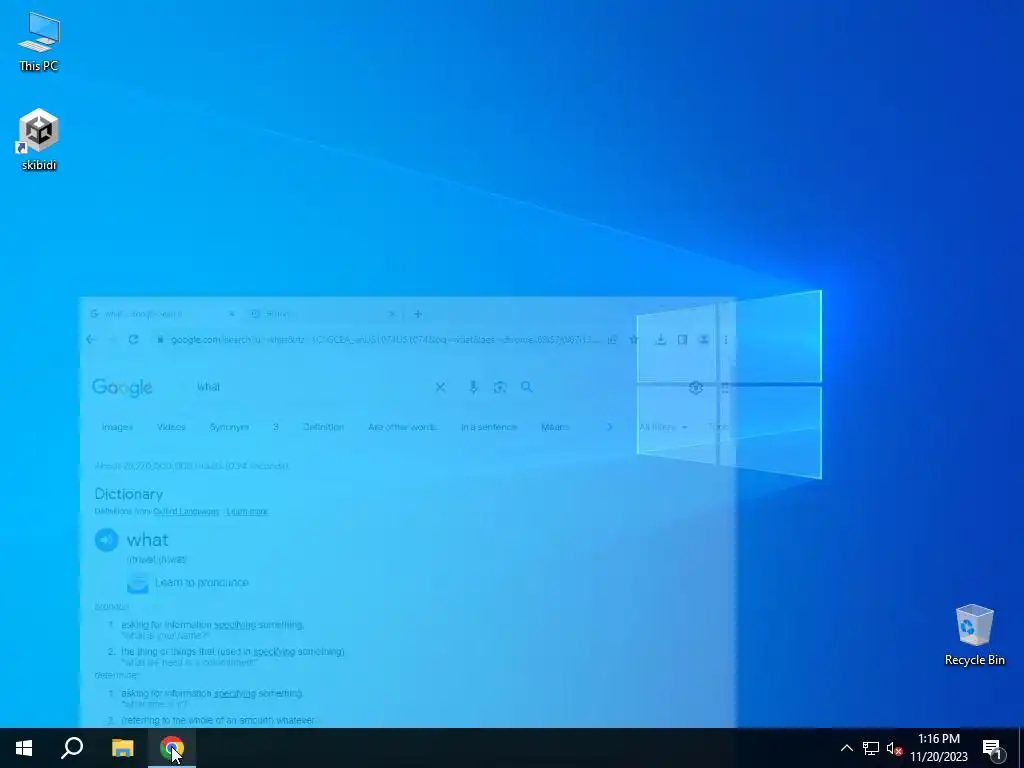Image resolution: width=1024 pixels, height=768 pixels.
Task: Select the Definition filter chip
Action: coord(323,427)
